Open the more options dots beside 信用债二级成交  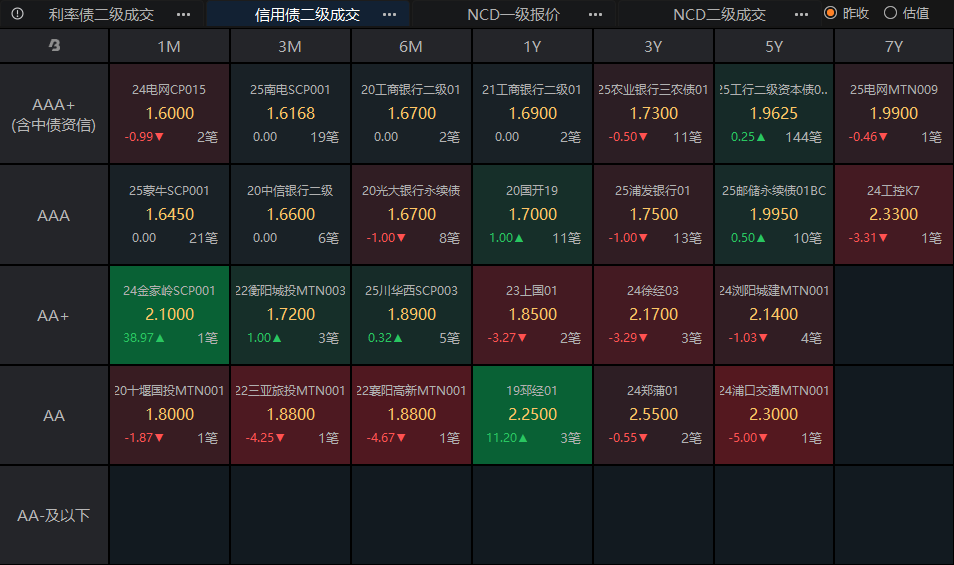pyautogui.click(x=389, y=15)
